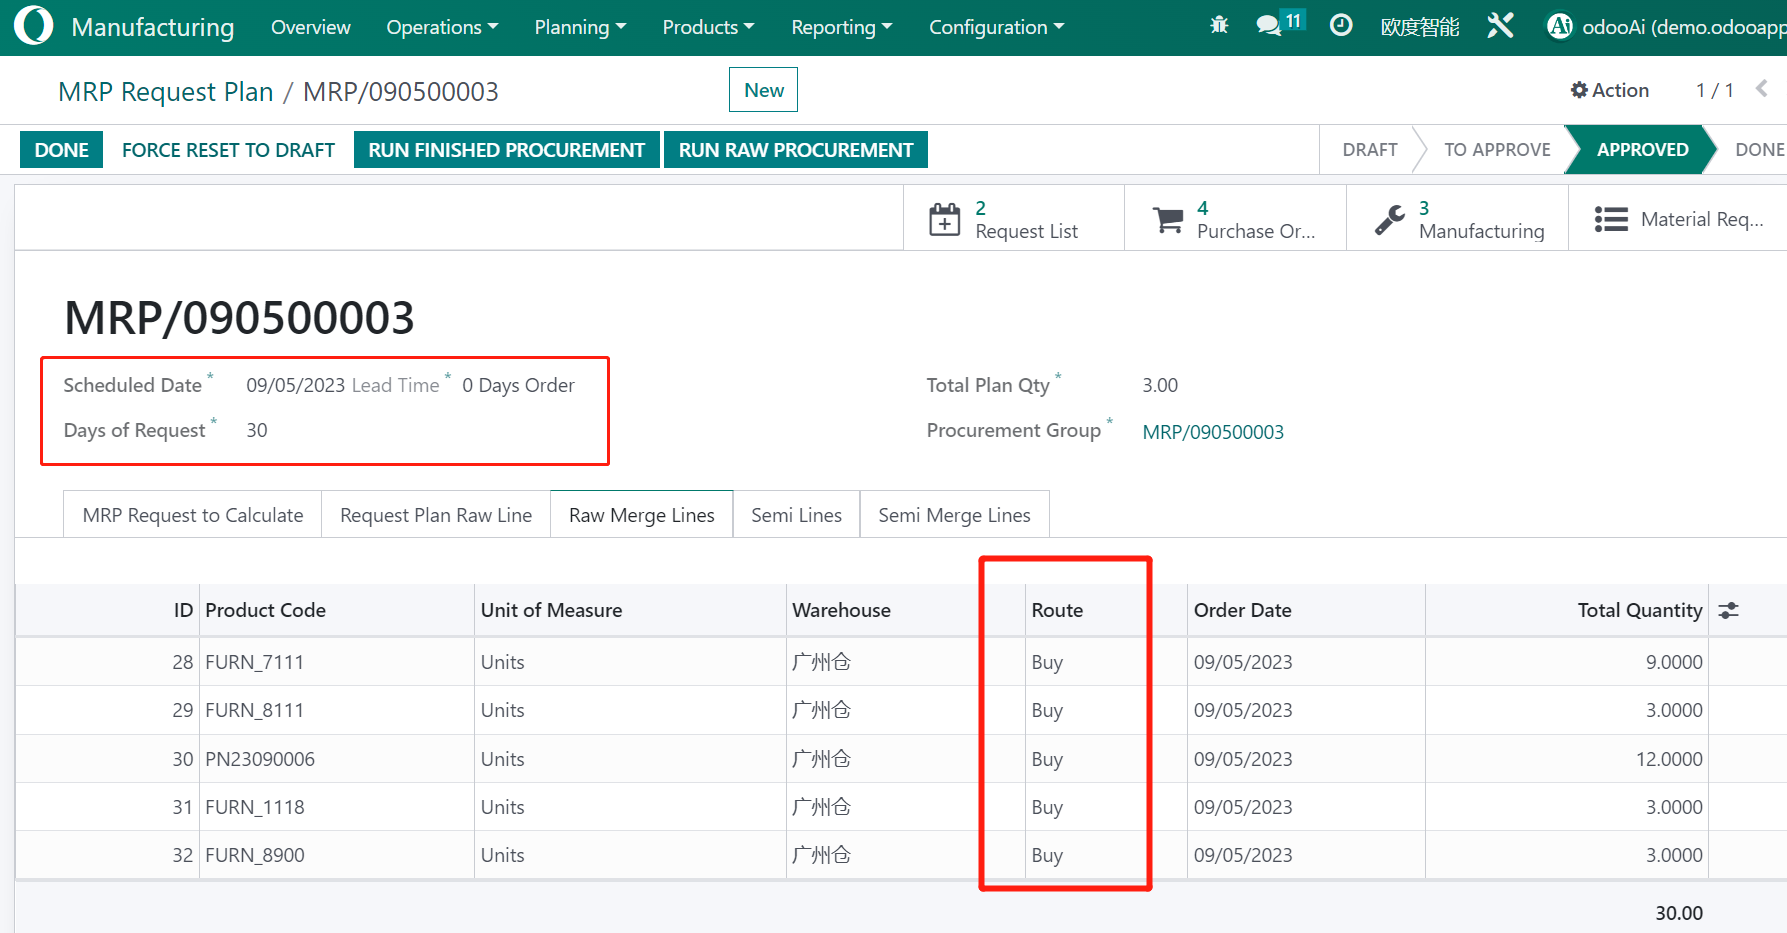Open row with product FURN_7111
Screen dimensions: 1787x933
tap(901, 662)
